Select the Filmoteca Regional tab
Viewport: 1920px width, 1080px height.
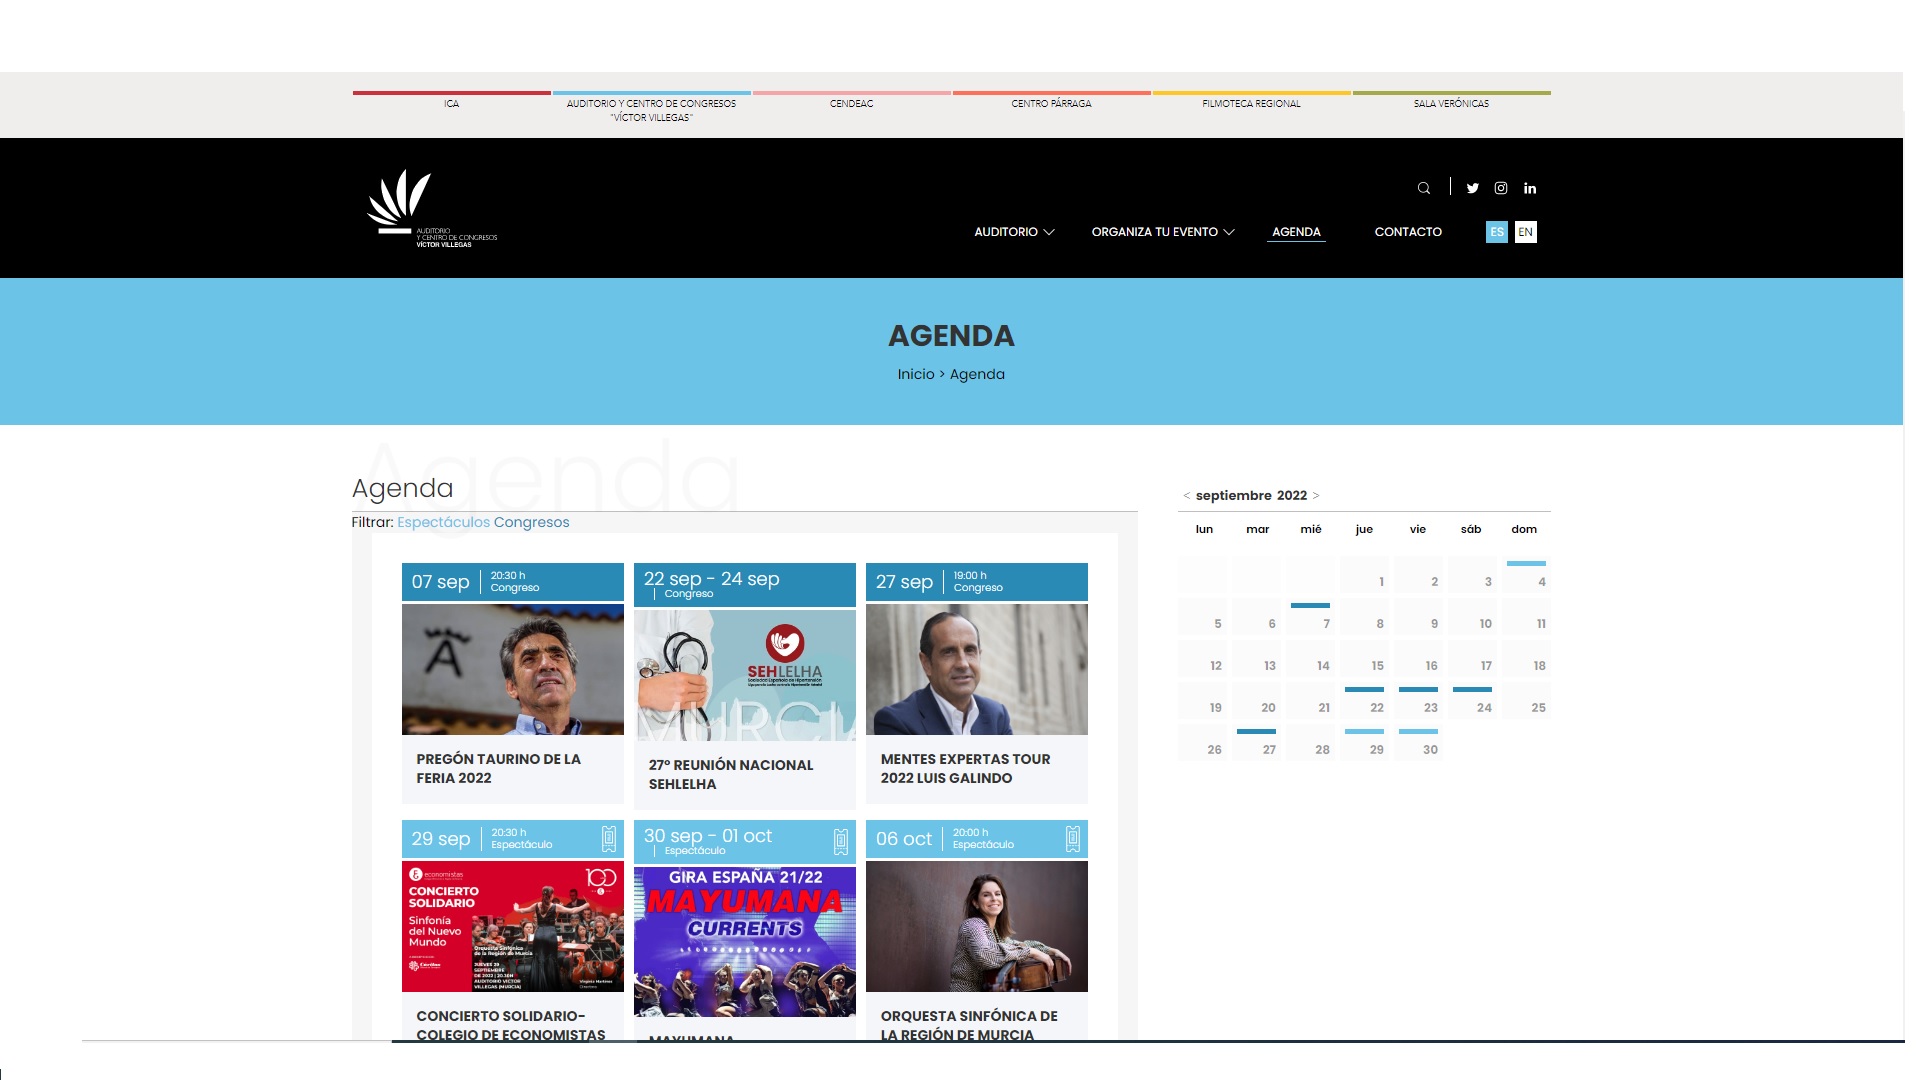click(1251, 104)
